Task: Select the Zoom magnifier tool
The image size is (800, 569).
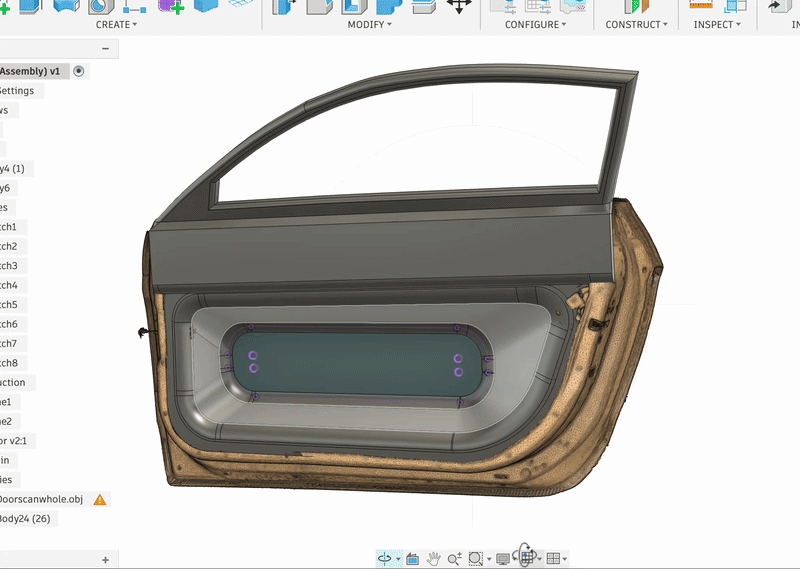Action: pos(454,559)
